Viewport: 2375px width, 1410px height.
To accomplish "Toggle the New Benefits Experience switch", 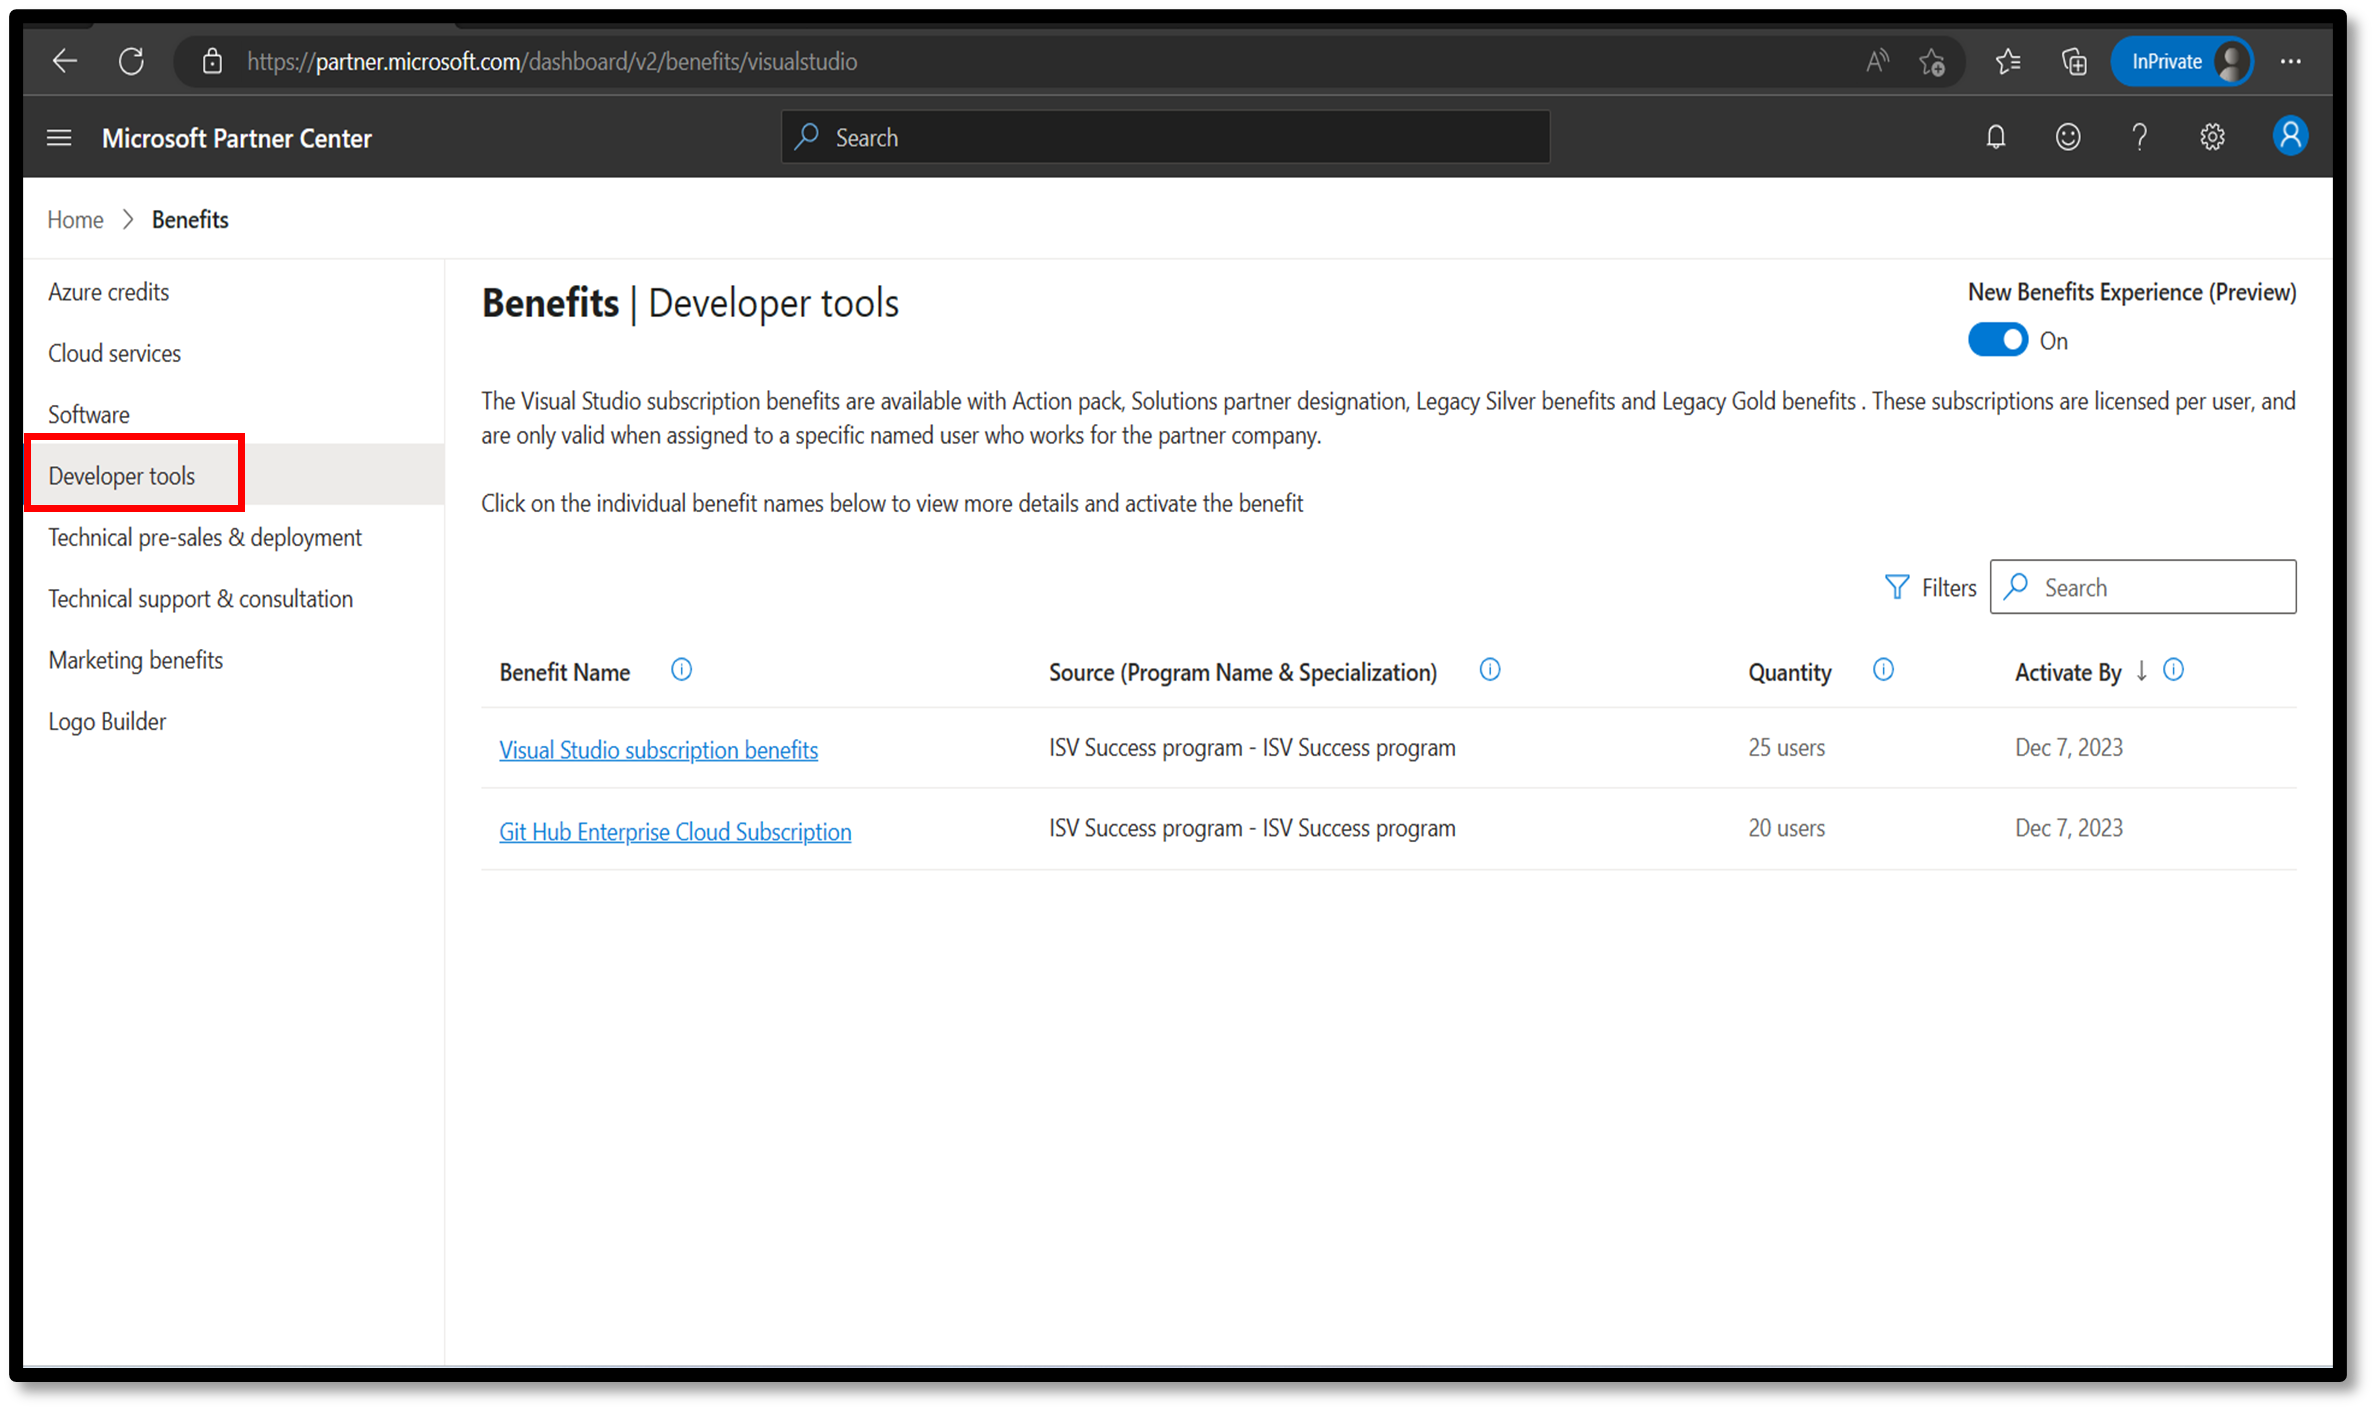I will click(1999, 339).
